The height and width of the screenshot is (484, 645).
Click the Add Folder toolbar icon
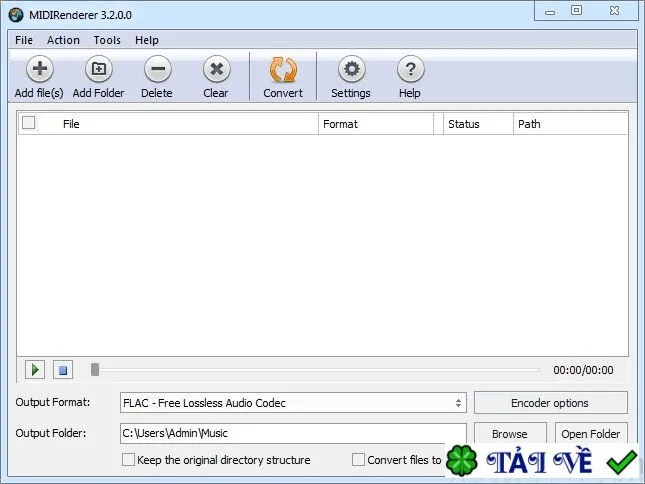click(x=98, y=69)
